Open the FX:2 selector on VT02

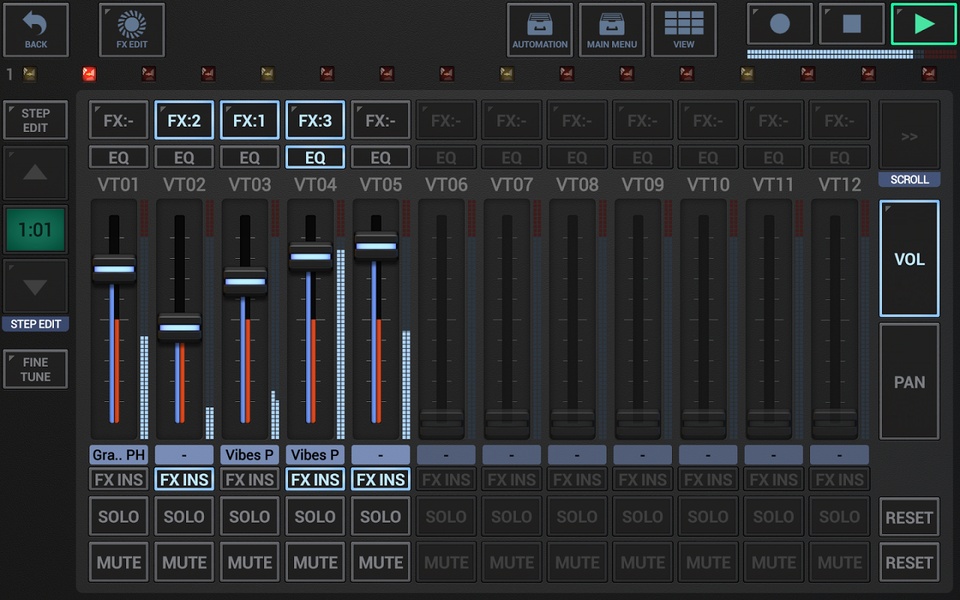tap(184, 120)
